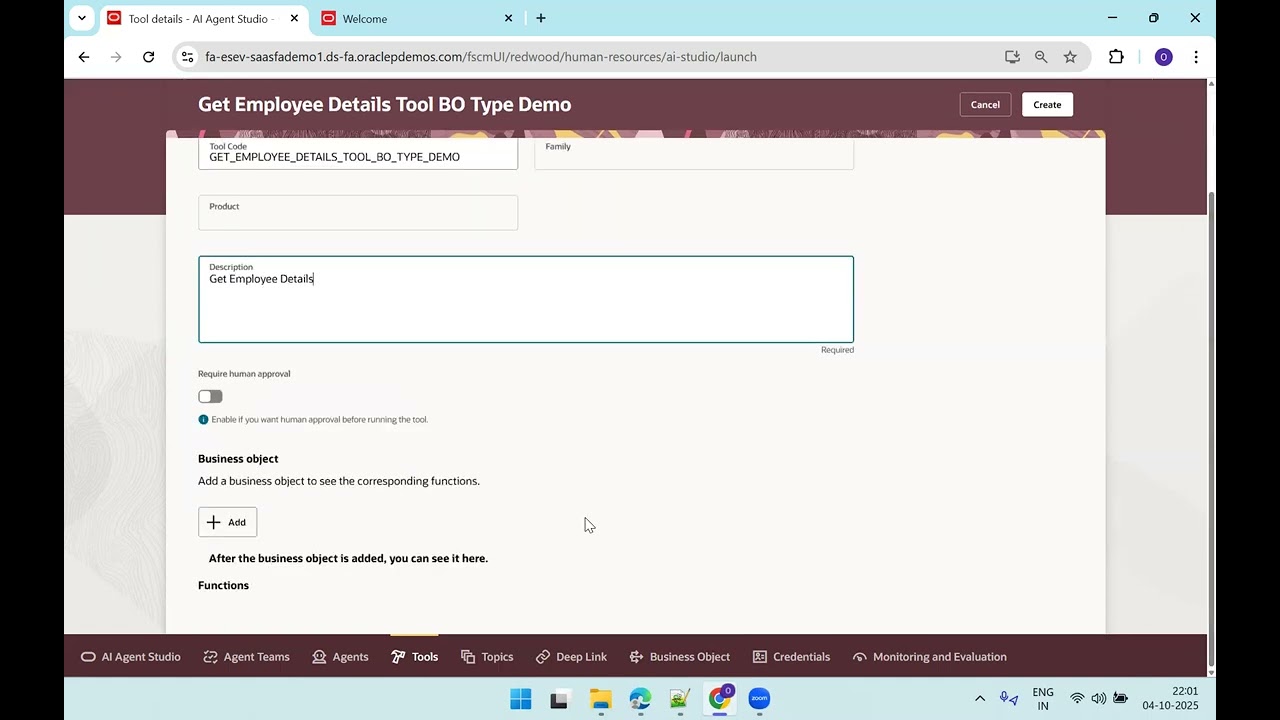Click the Create button
Image resolution: width=1280 pixels, height=720 pixels.
pyautogui.click(x=1047, y=105)
